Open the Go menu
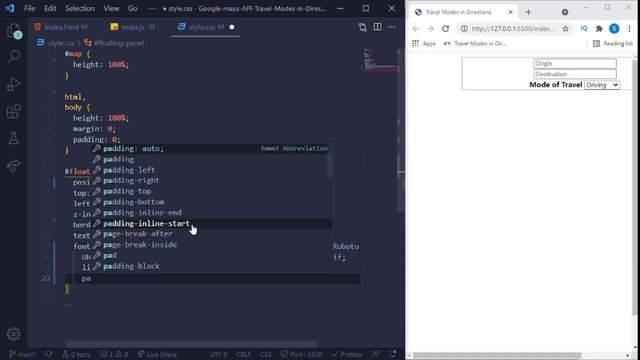Screen dimensions: 640x360 tap(133, 8)
